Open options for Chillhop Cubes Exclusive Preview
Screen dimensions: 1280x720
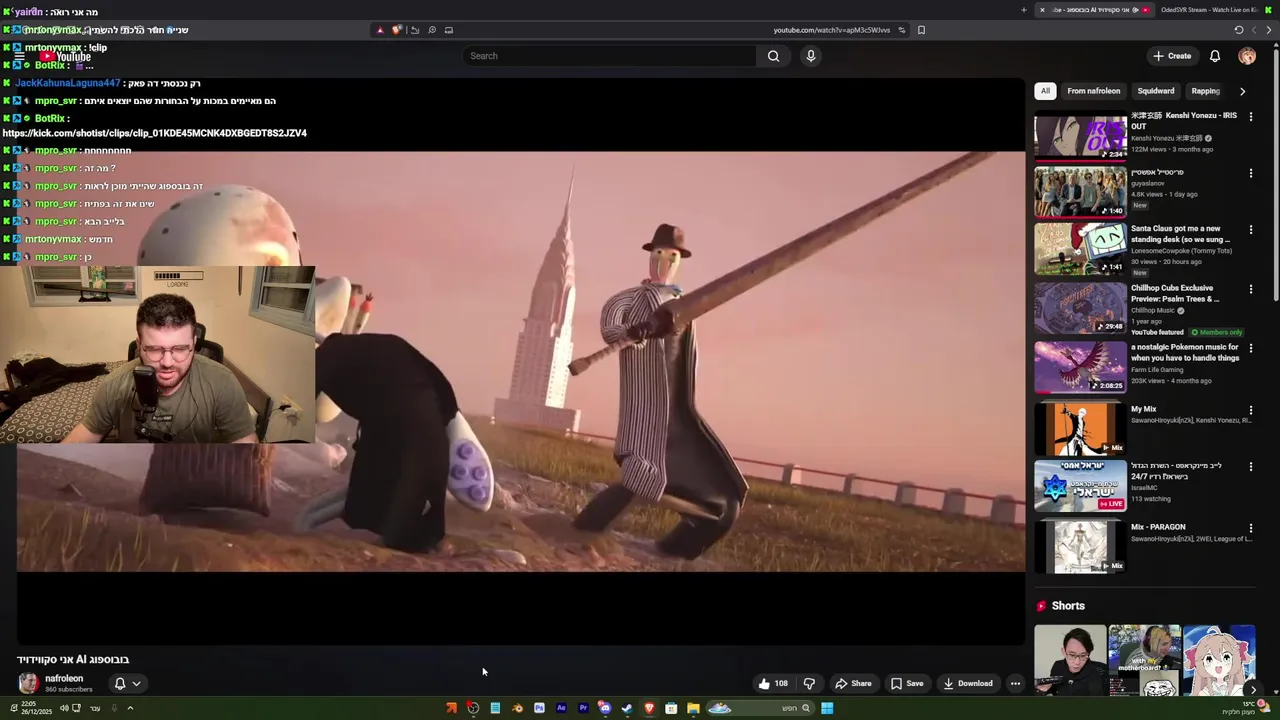[1250, 289]
